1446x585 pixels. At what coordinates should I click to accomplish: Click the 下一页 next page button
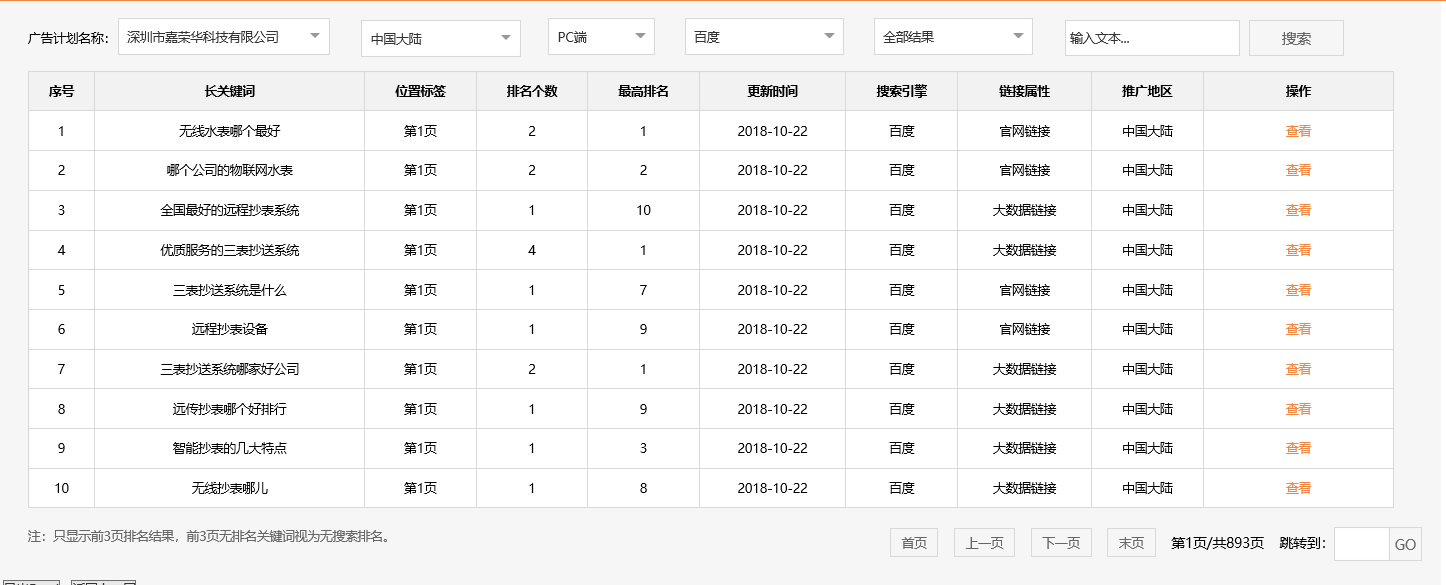click(1062, 542)
